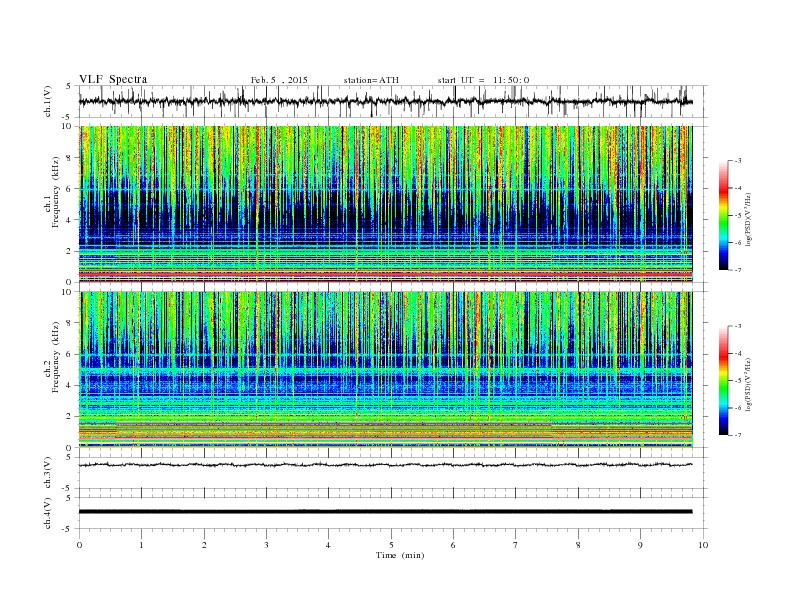Click the "start UT = 11:50:0" header text
The width and height of the screenshot is (792, 612).
tap(483, 80)
